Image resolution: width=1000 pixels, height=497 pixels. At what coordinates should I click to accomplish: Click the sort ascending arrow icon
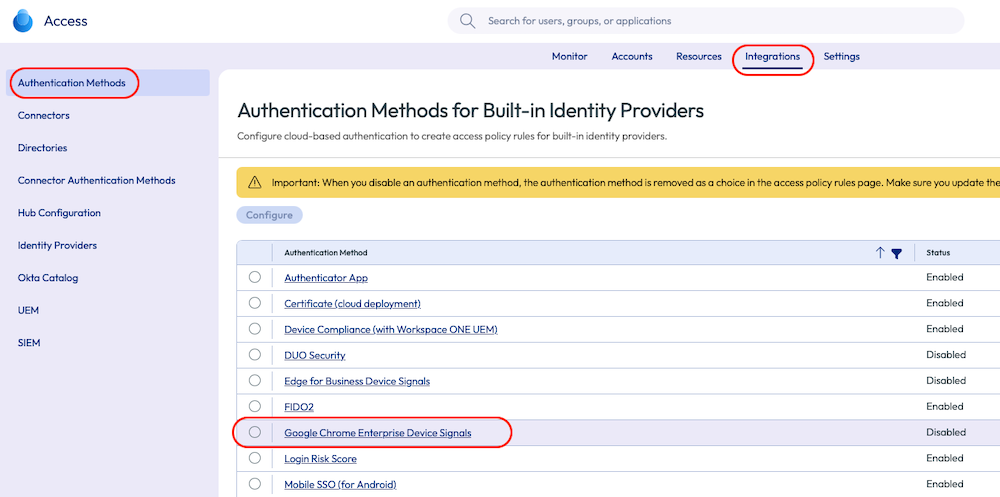880,253
